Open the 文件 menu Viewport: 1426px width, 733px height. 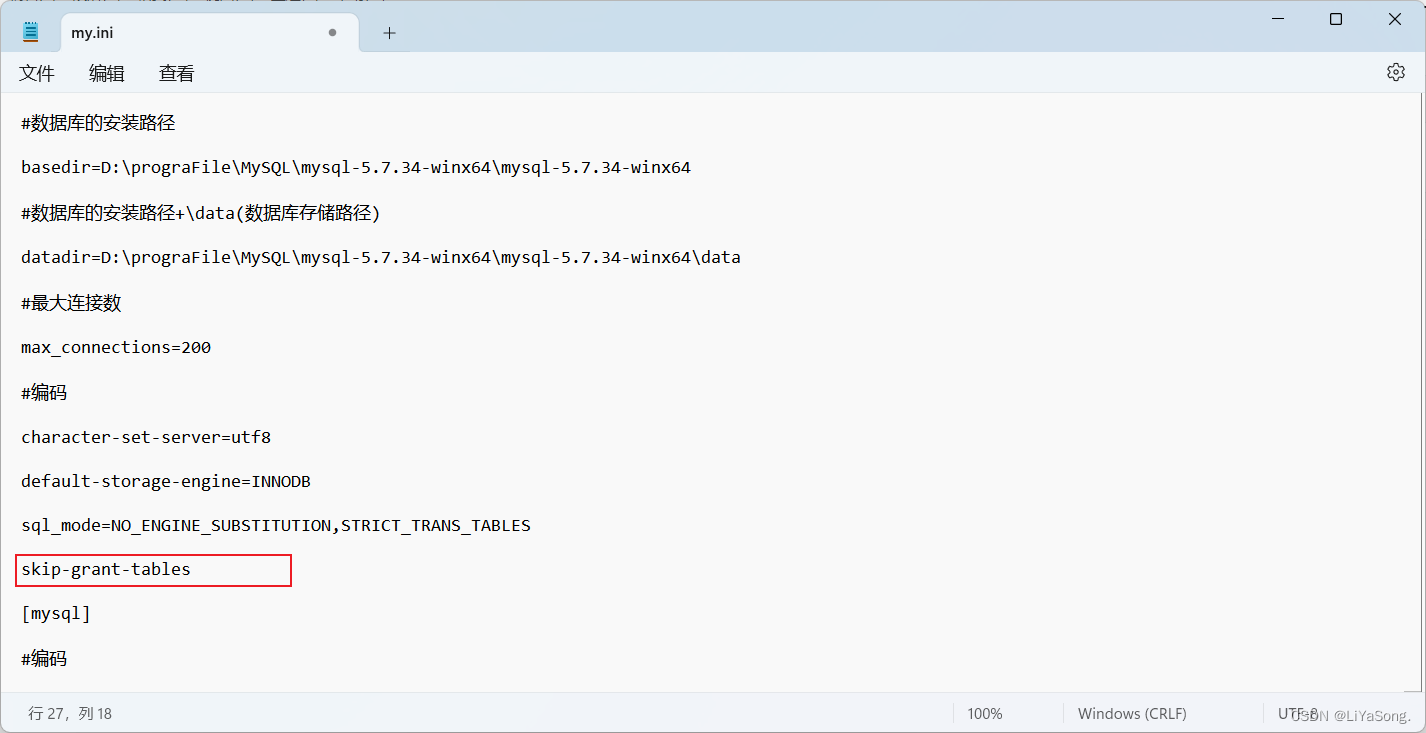(x=37, y=73)
